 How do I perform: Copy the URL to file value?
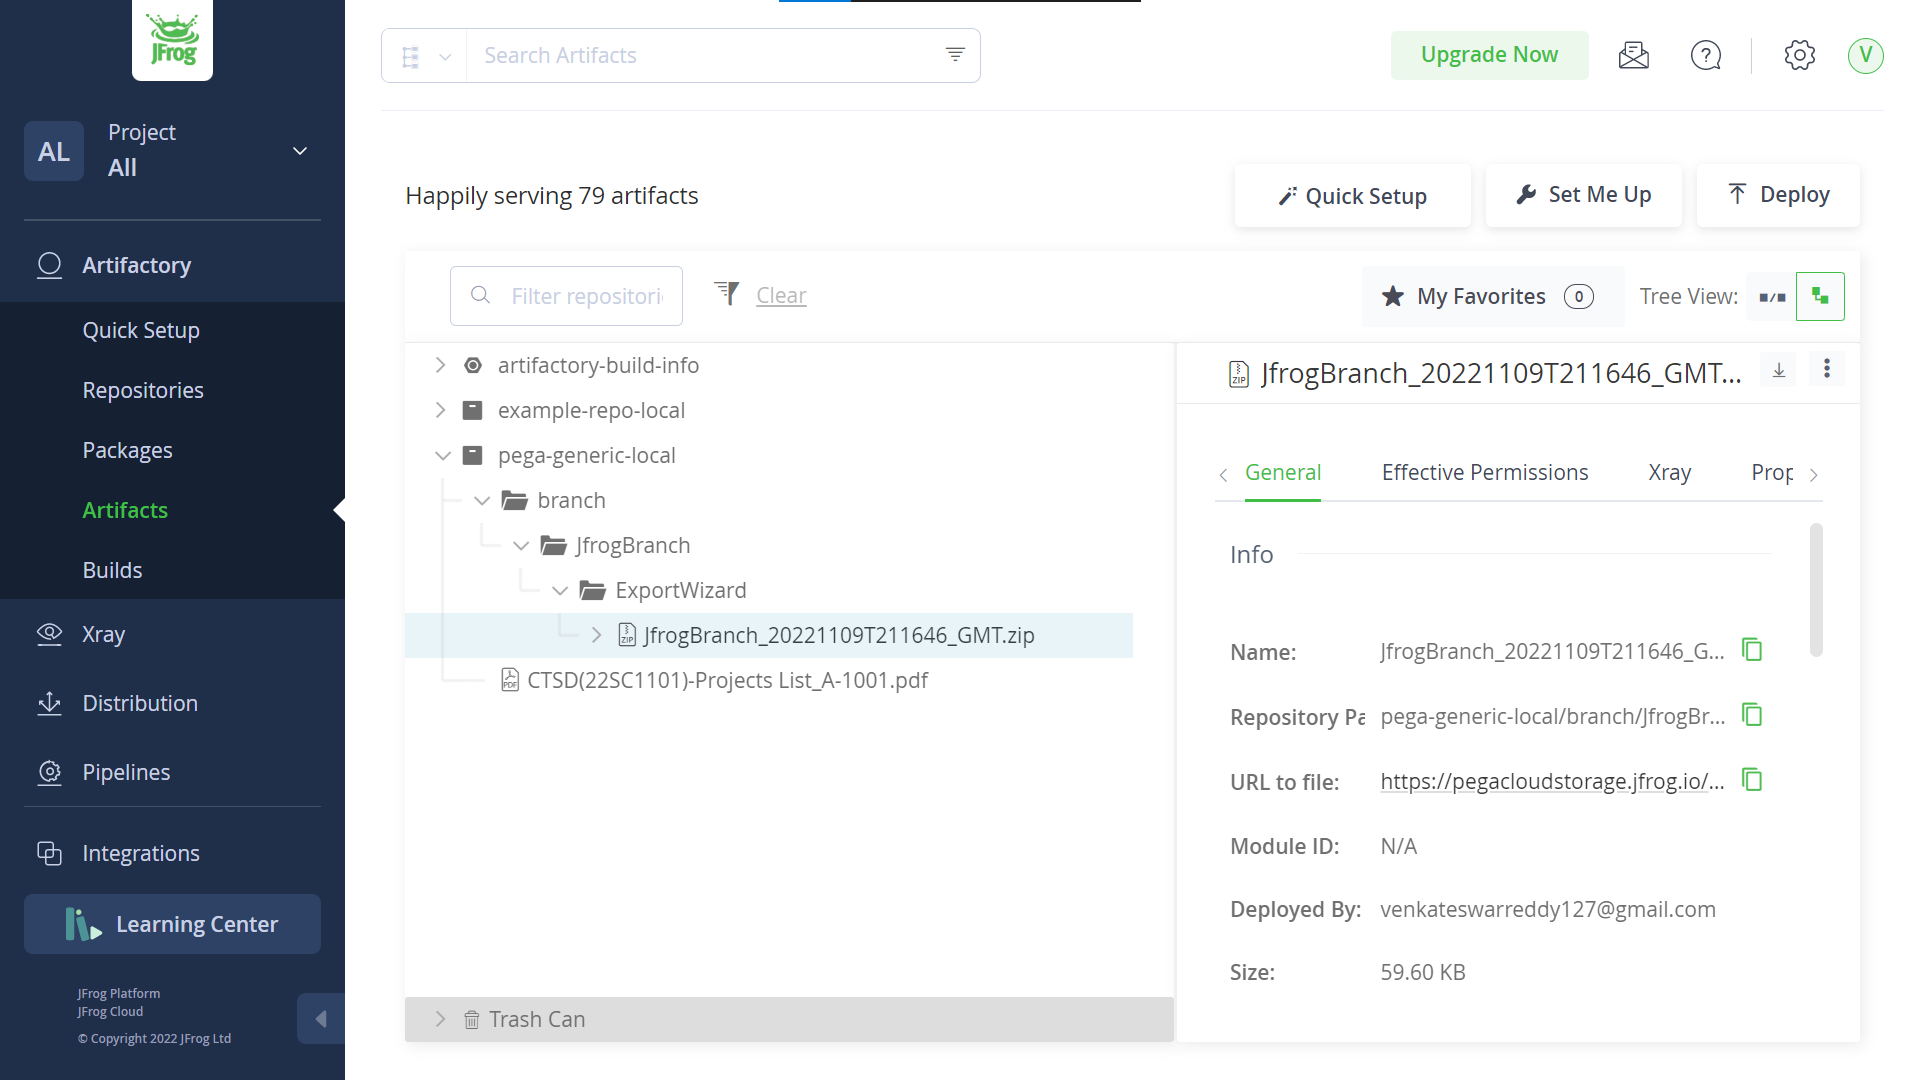coord(1752,780)
